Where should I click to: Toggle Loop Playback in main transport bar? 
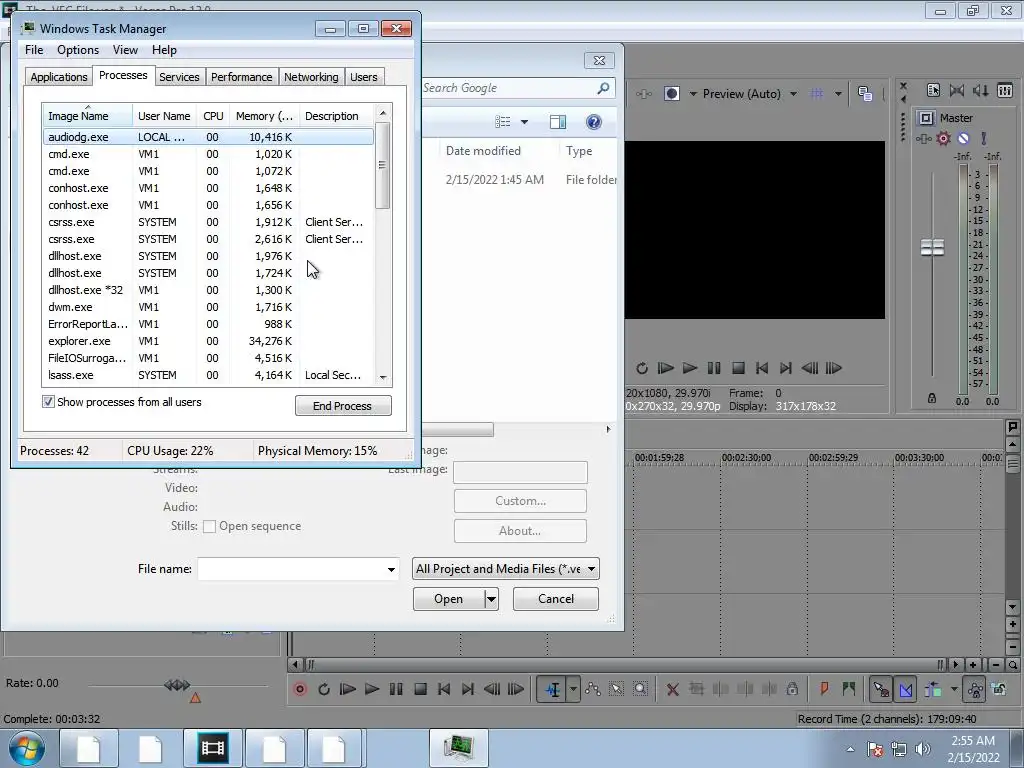click(324, 689)
